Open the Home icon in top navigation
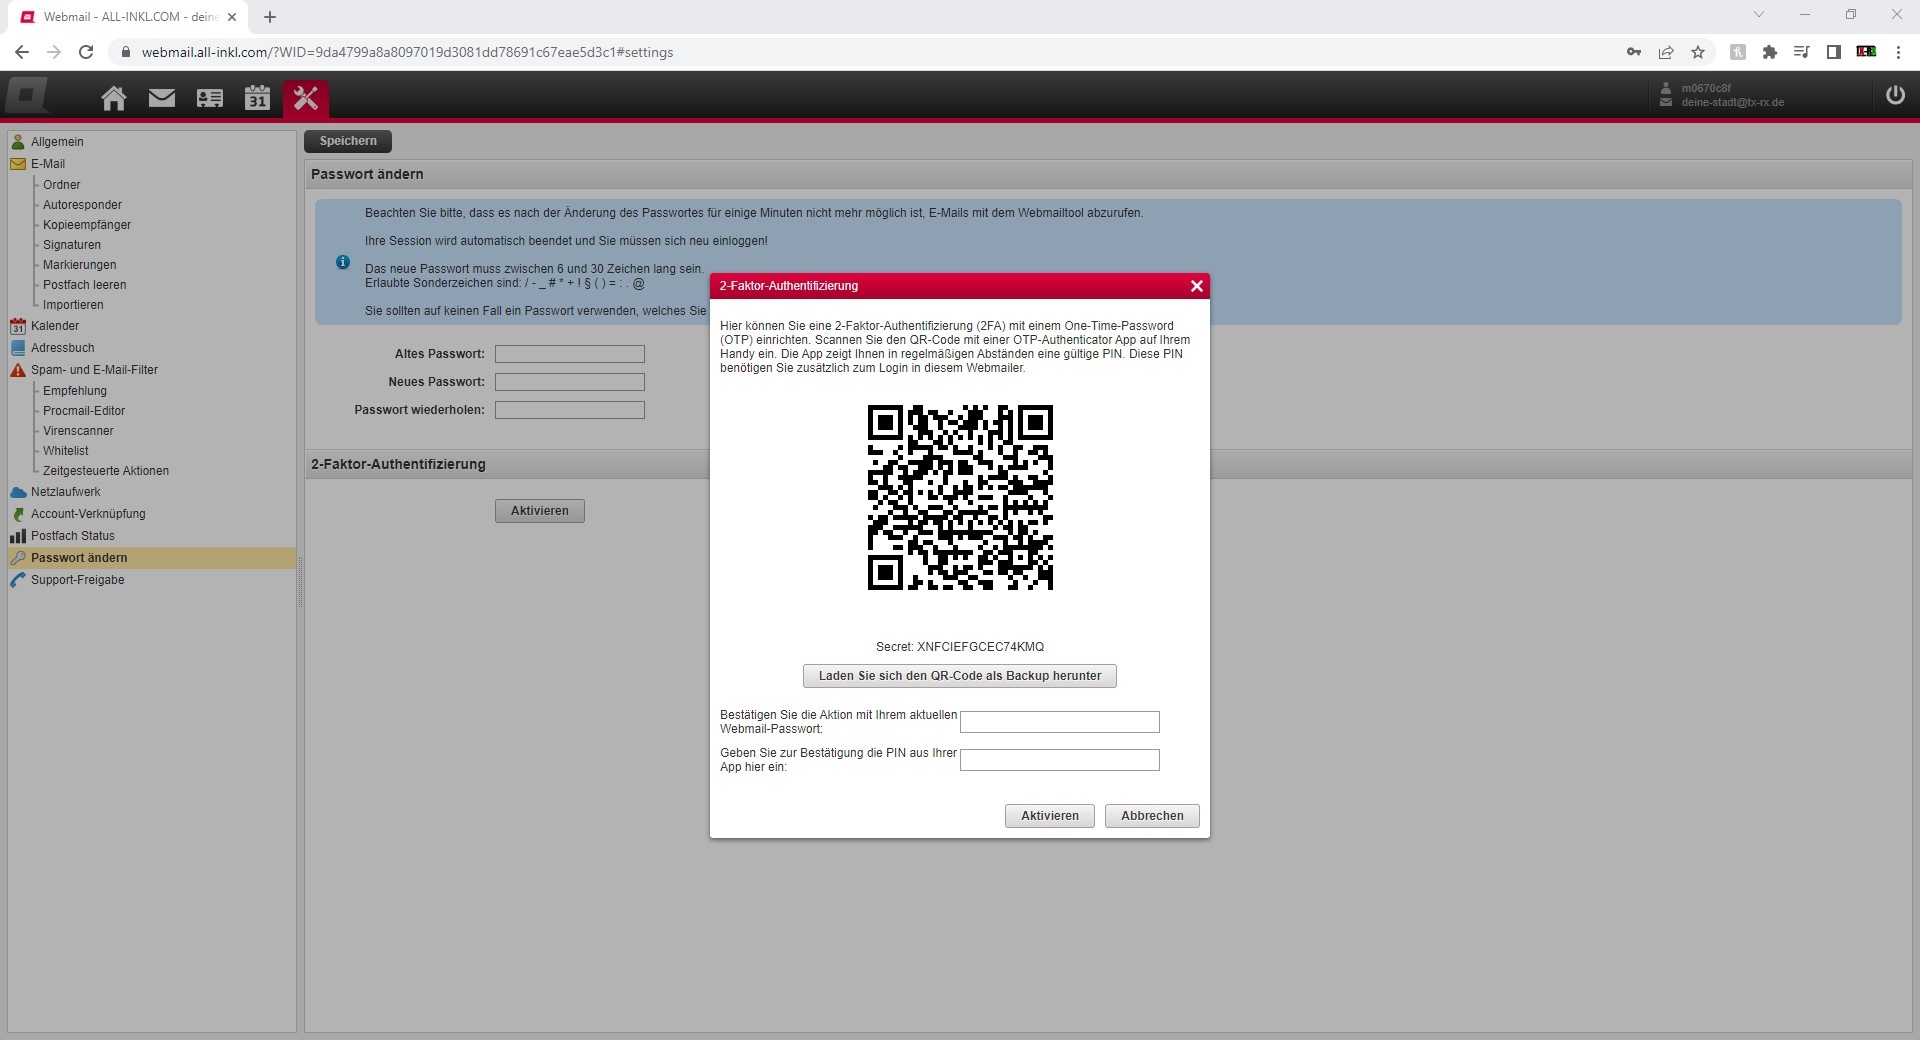The width and height of the screenshot is (1920, 1040). (x=114, y=98)
